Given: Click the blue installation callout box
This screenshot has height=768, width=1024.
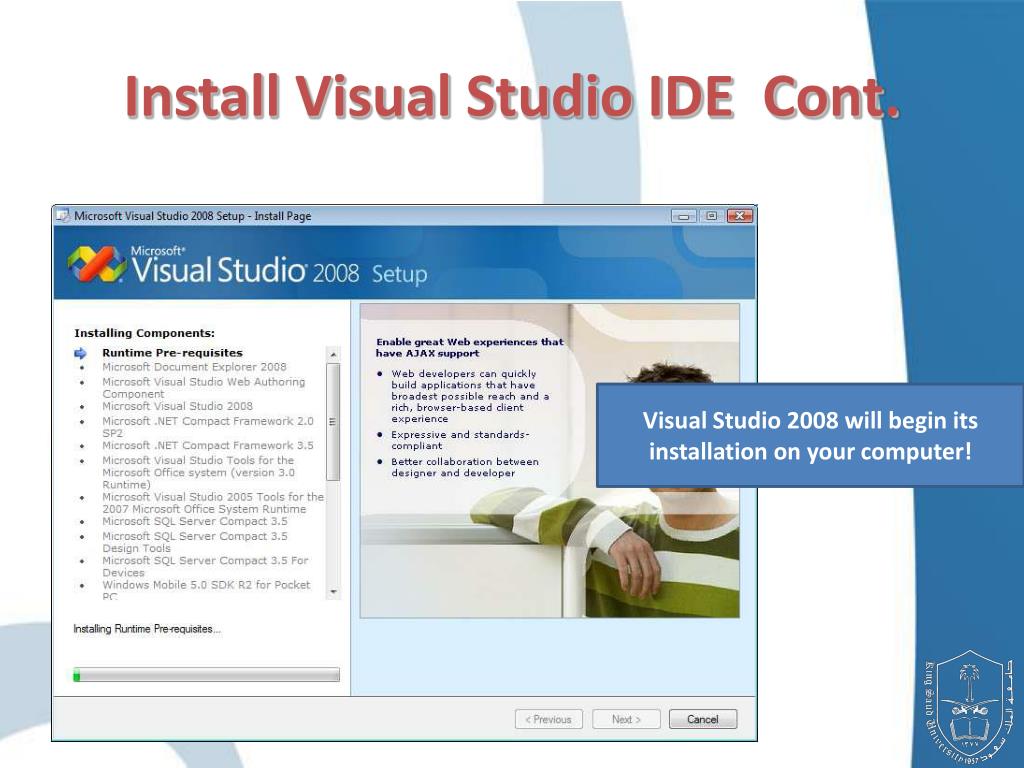Looking at the screenshot, I should coord(810,436).
